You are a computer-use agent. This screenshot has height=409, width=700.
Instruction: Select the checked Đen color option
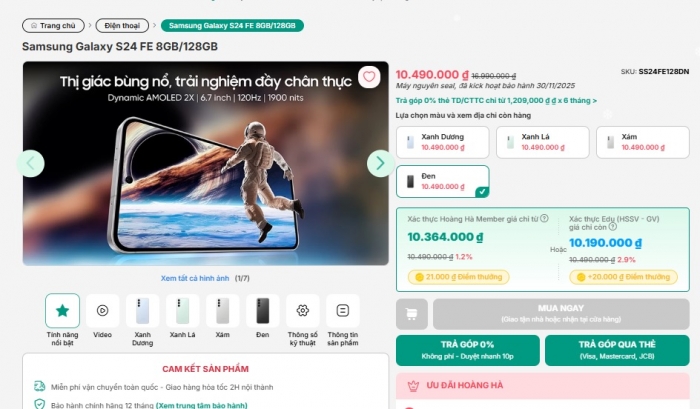442,181
